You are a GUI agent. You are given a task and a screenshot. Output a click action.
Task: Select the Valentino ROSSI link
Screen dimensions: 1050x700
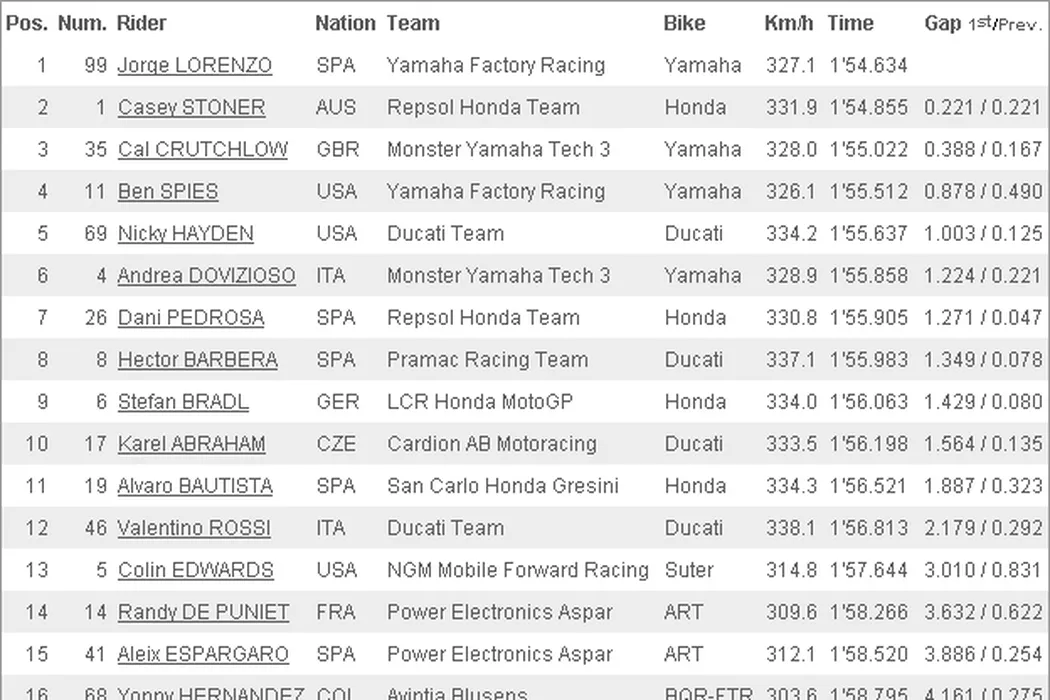[194, 528]
